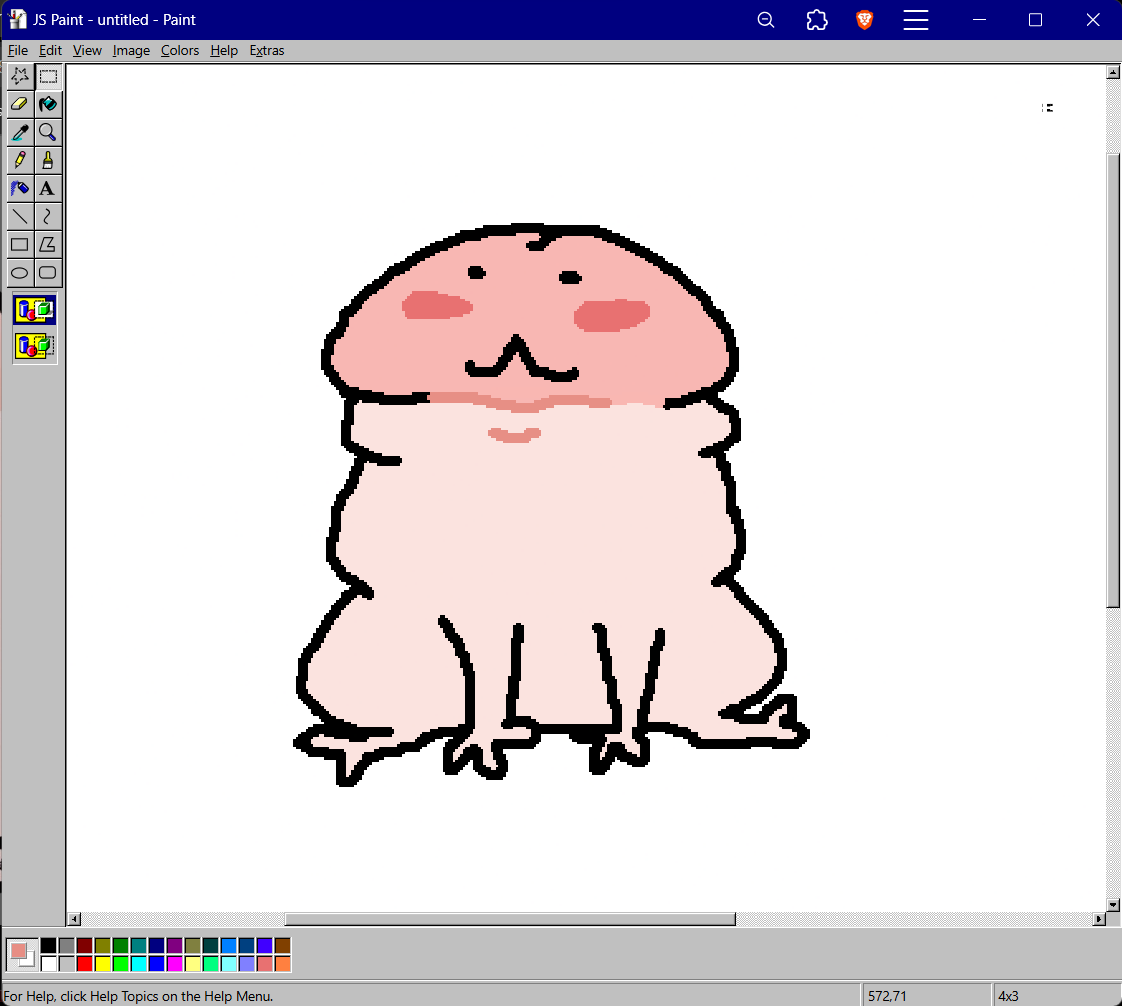
Task: Open the Help menu
Action: click(224, 51)
